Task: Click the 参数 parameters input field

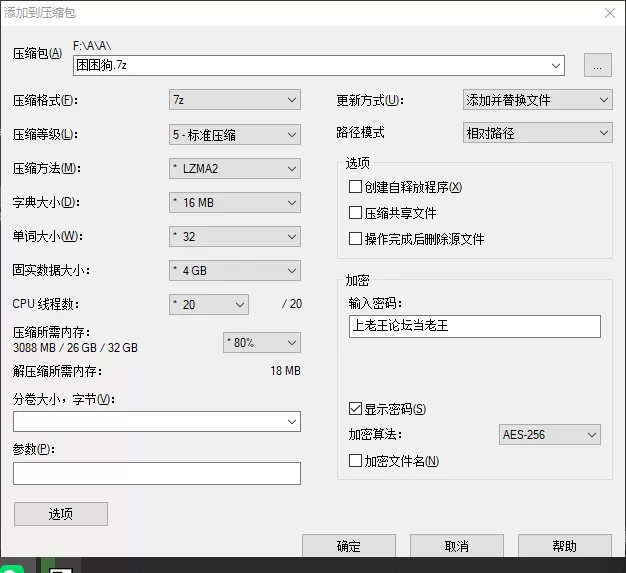Action: coord(157,474)
